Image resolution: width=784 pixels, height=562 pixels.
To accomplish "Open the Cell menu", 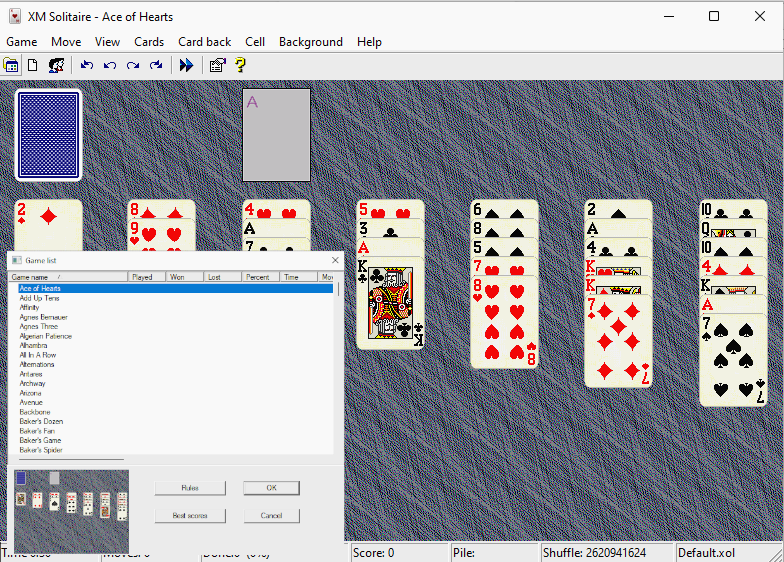I will click(x=255, y=42).
